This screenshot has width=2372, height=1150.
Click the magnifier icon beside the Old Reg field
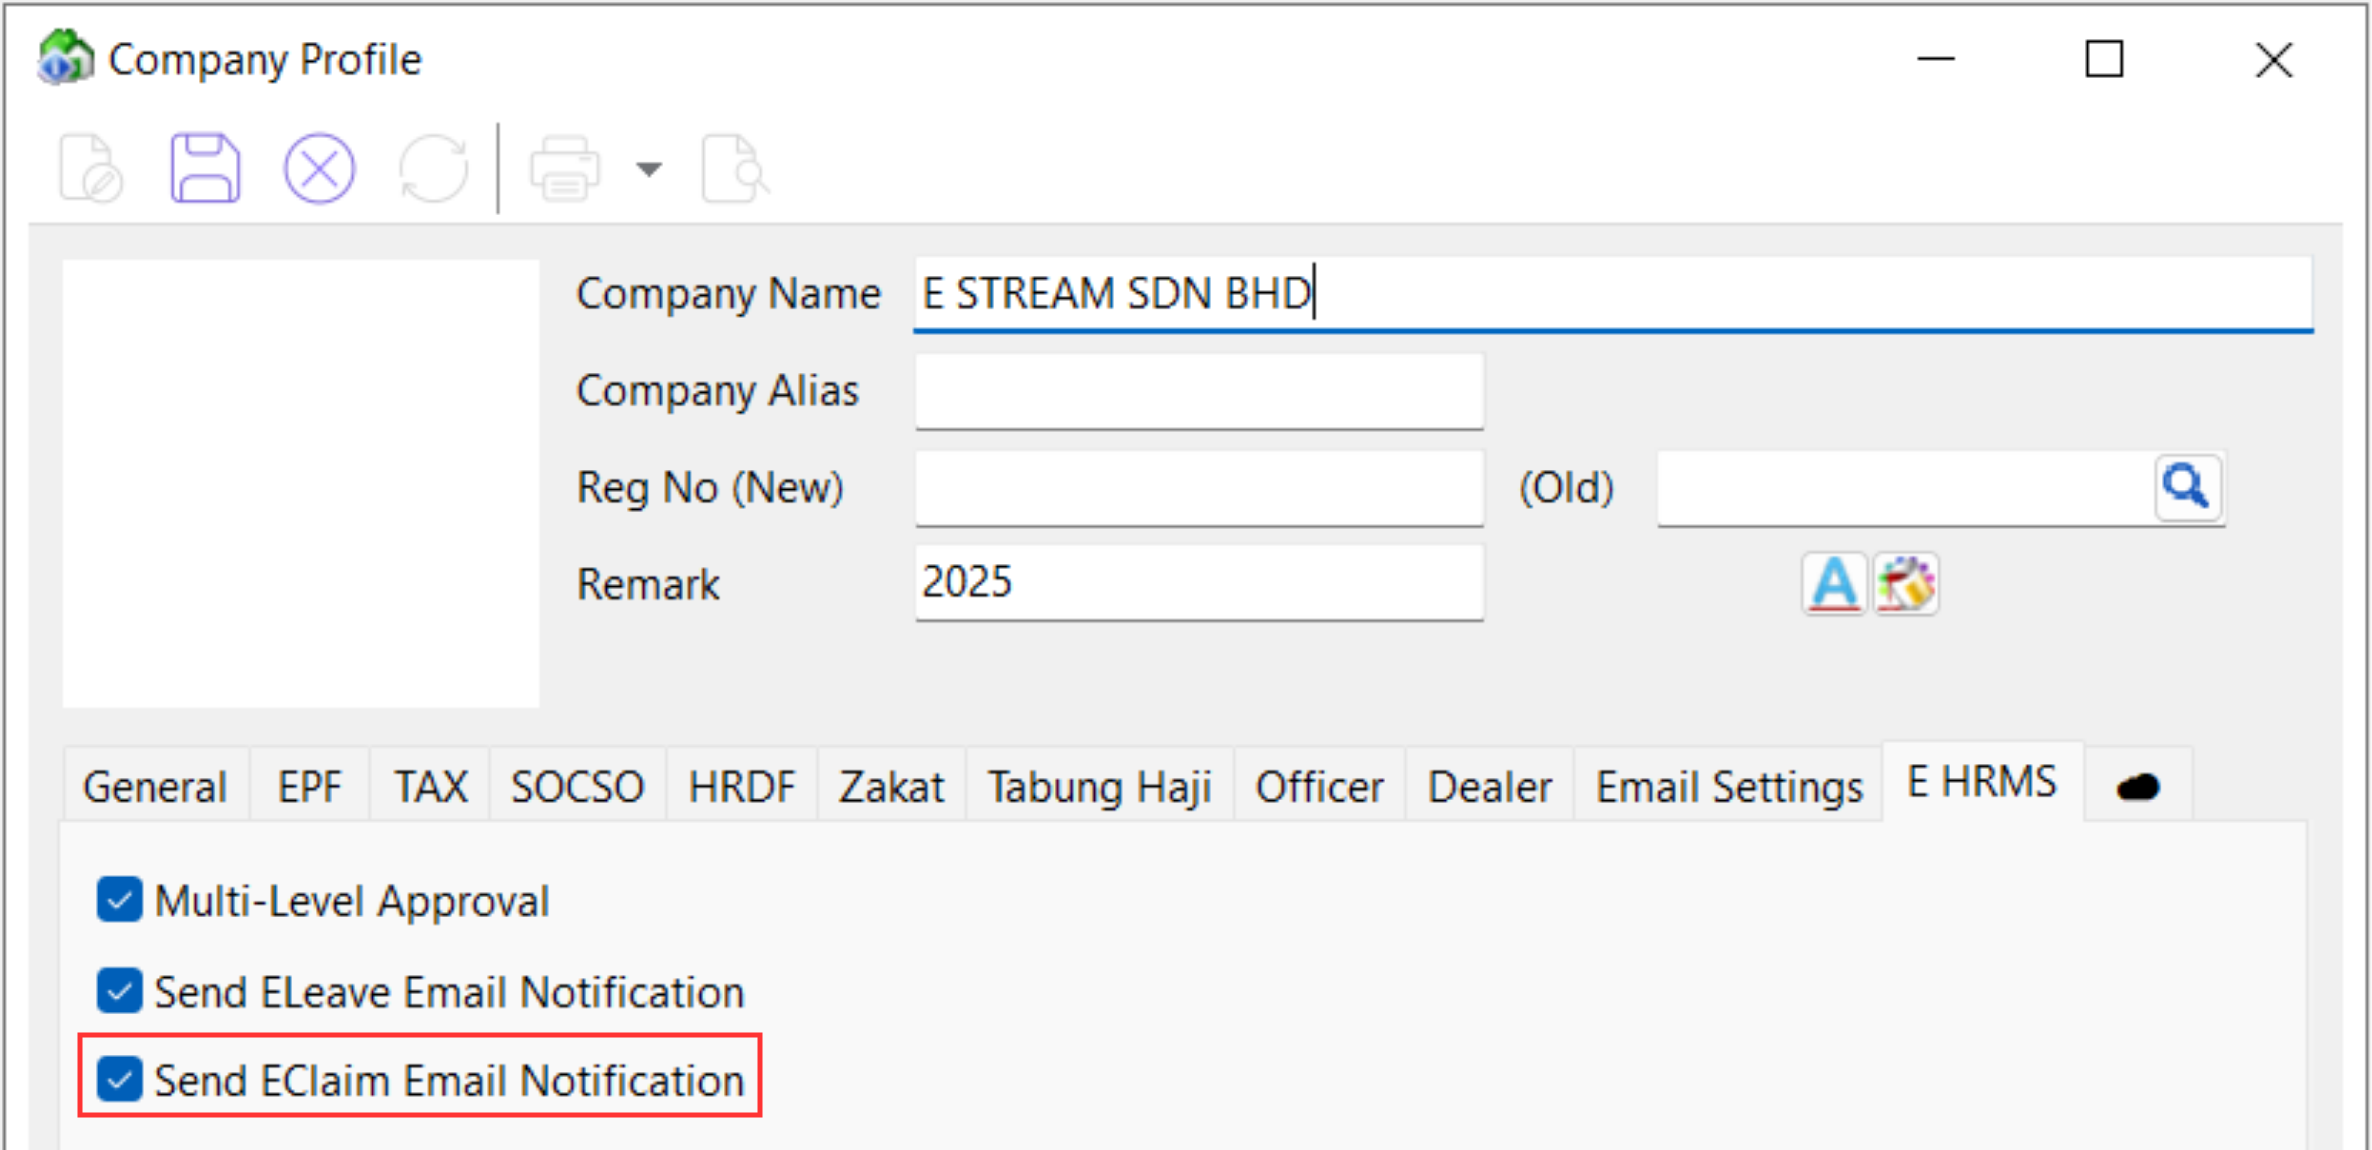point(2188,487)
